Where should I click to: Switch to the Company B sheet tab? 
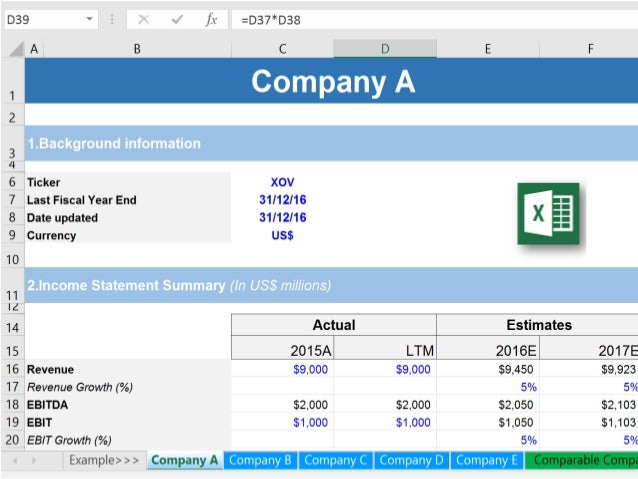tap(260, 460)
